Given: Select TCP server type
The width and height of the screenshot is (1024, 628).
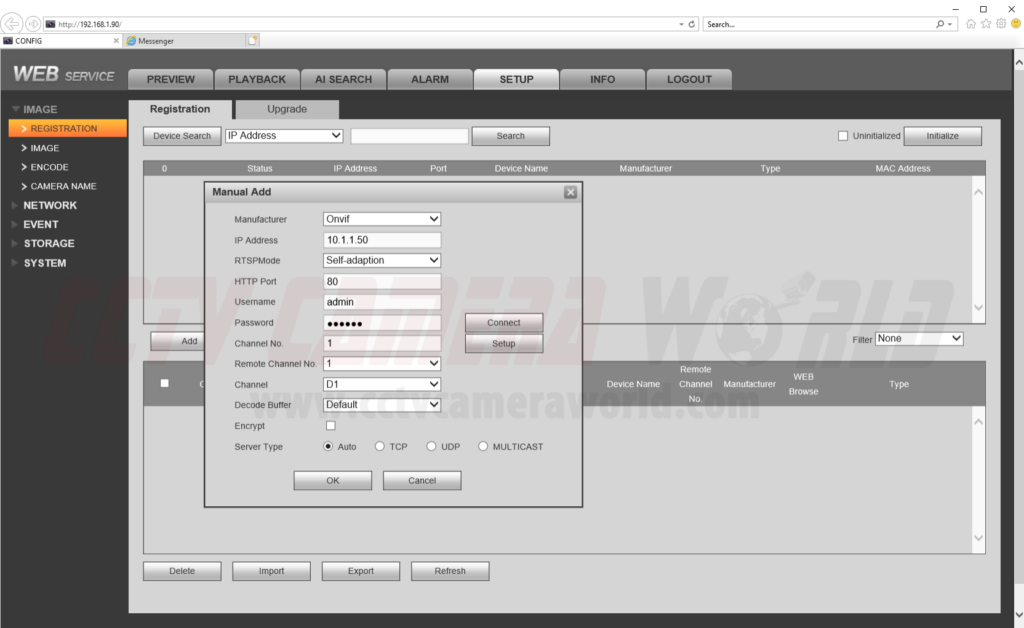Looking at the screenshot, I should pyautogui.click(x=380, y=447).
